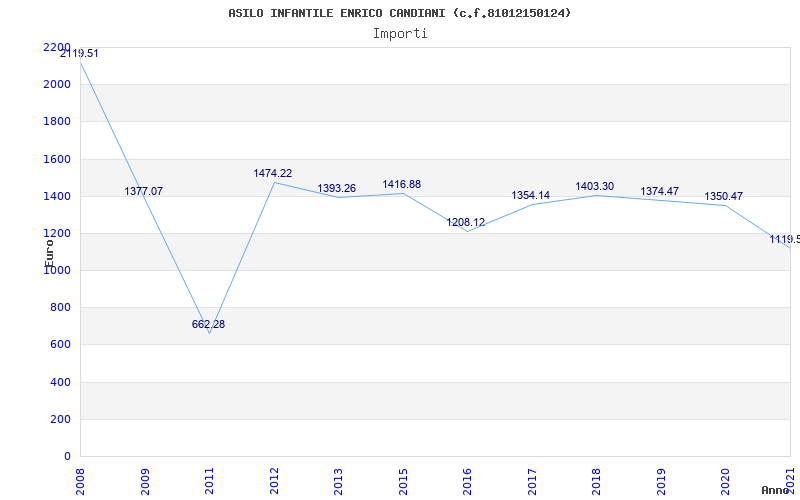
Task: Click the 2012 year axis label
Action: coord(274,482)
